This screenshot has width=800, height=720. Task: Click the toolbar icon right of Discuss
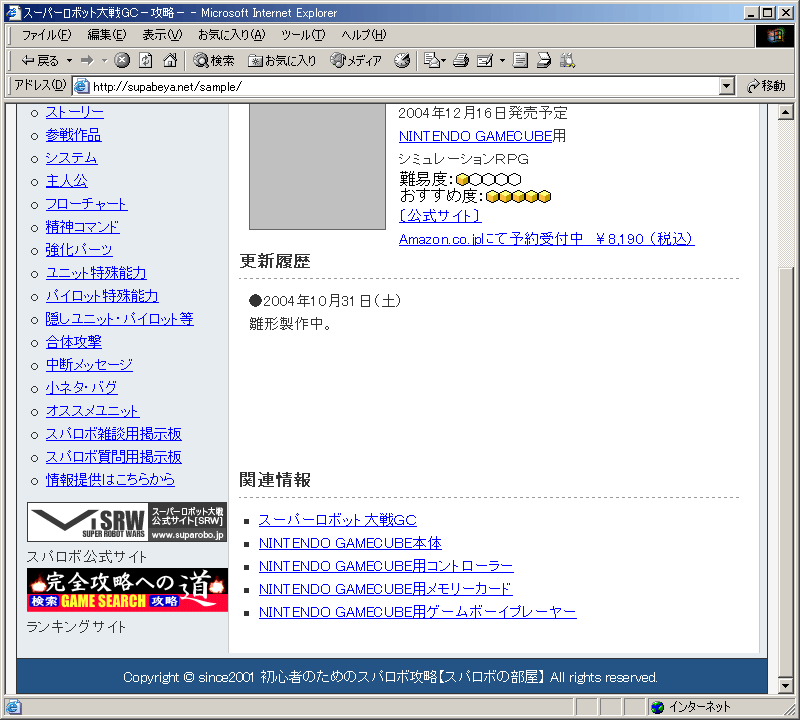click(x=544, y=61)
